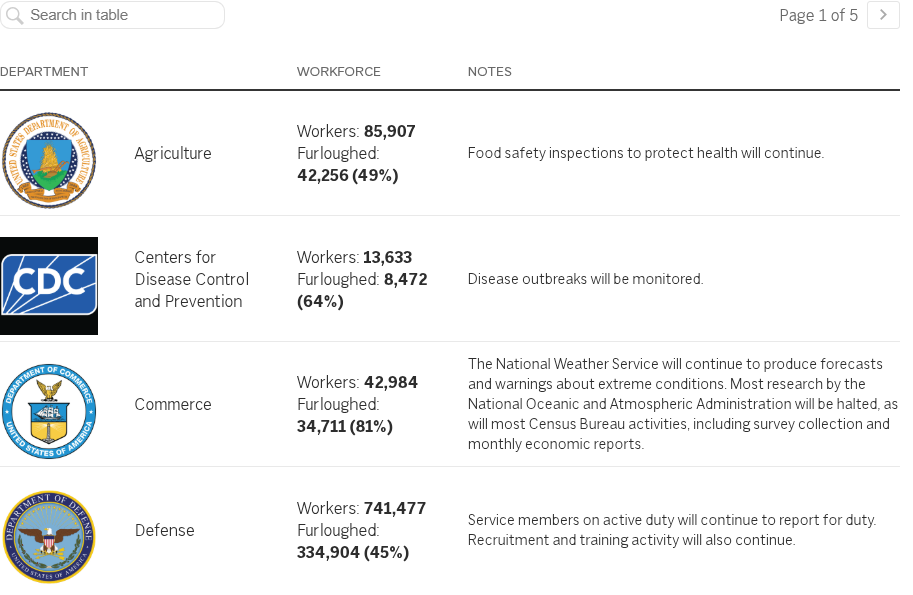Click the Defense department seal
Viewport: 913px width, 595px height.
[x=49, y=536]
